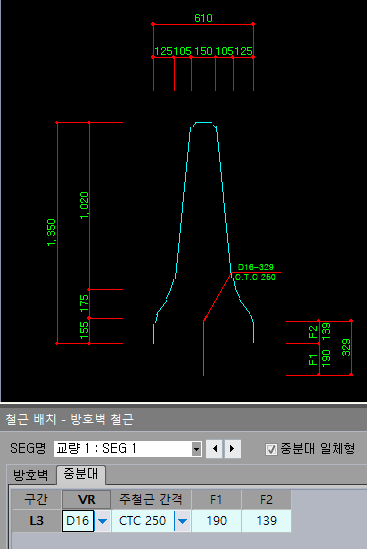Viewport: 367px width, 549px height.
Task: Click the F1 column header
Action: click(216, 500)
